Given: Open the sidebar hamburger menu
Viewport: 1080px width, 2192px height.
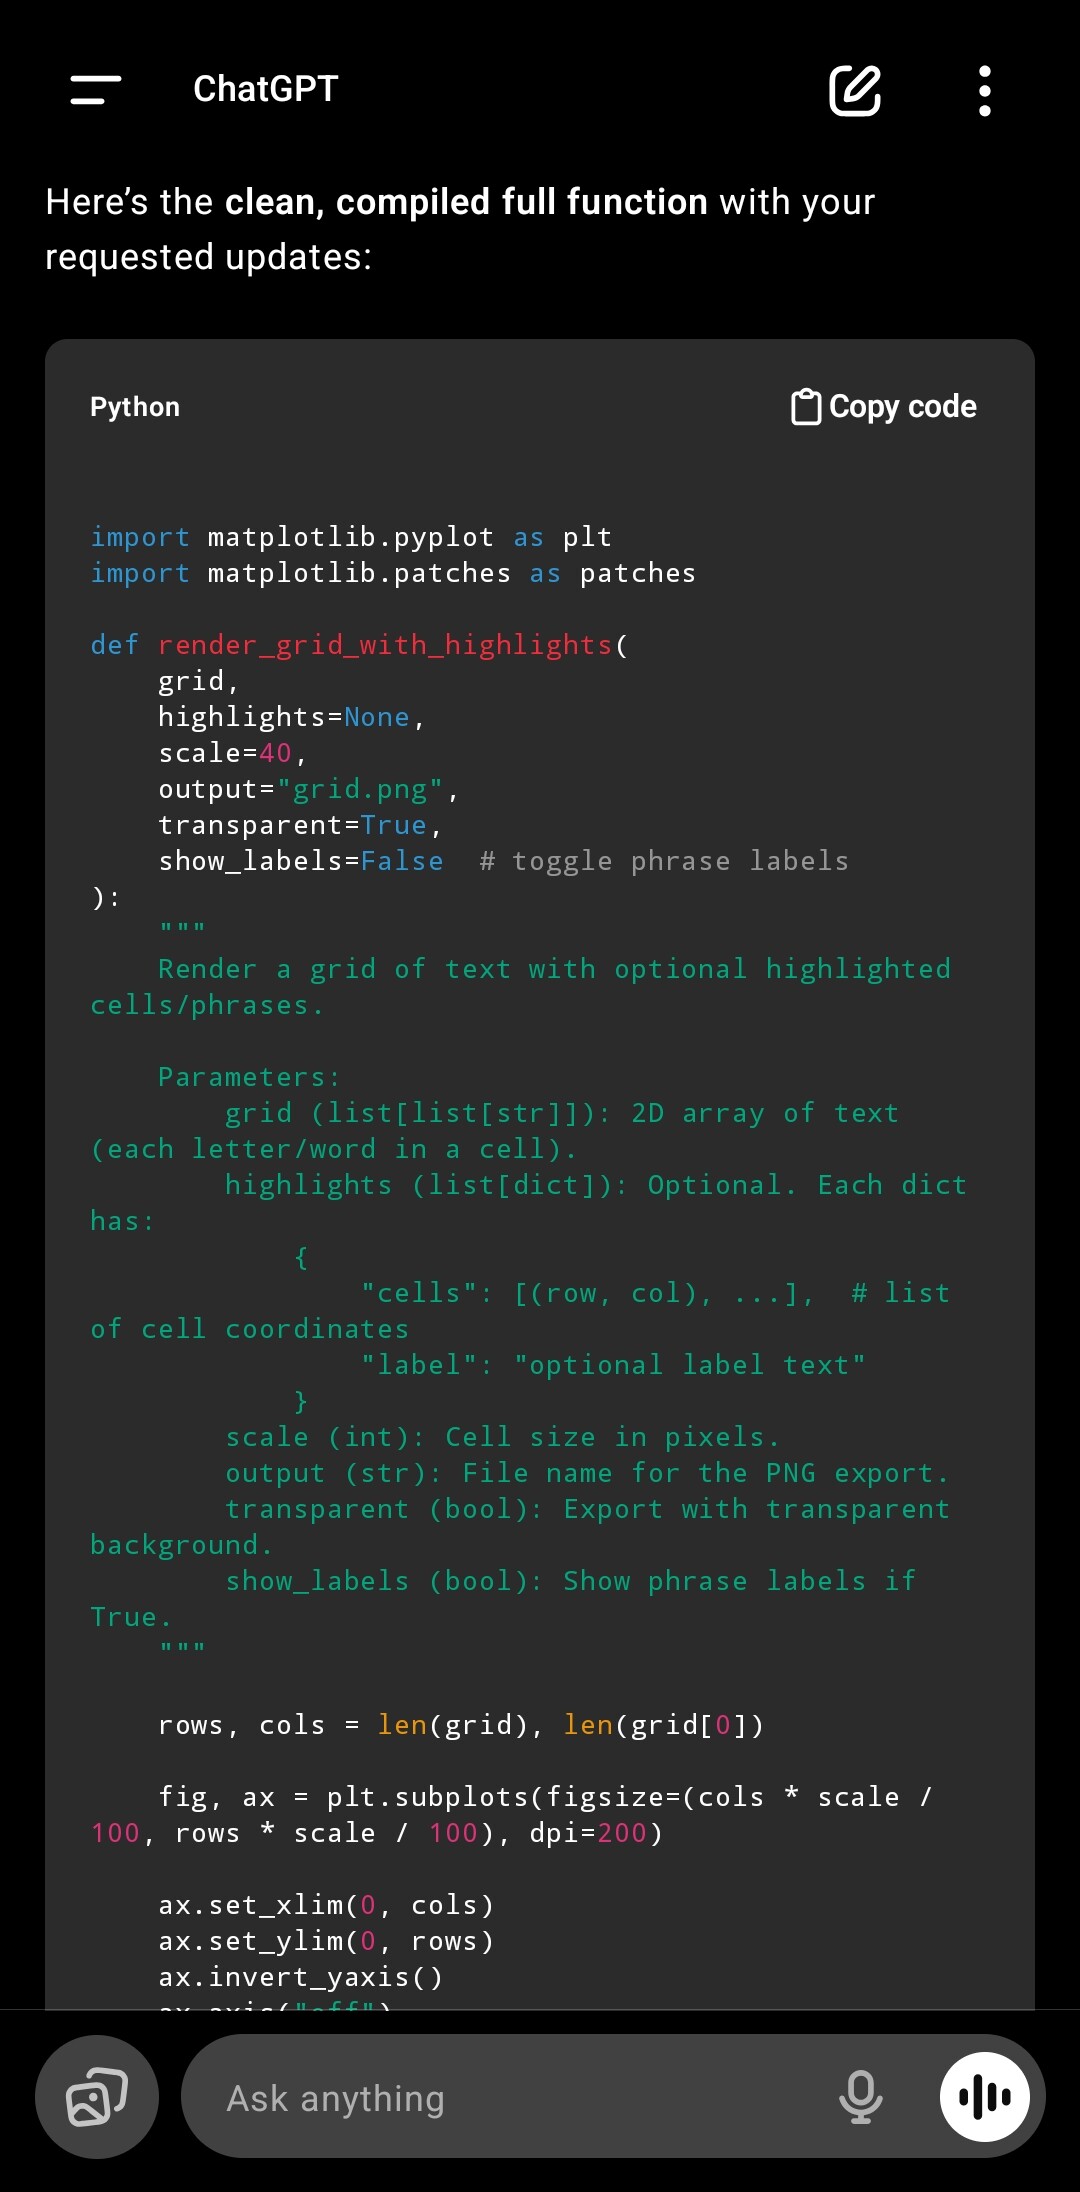Looking at the screenshot, I should 96,90.
